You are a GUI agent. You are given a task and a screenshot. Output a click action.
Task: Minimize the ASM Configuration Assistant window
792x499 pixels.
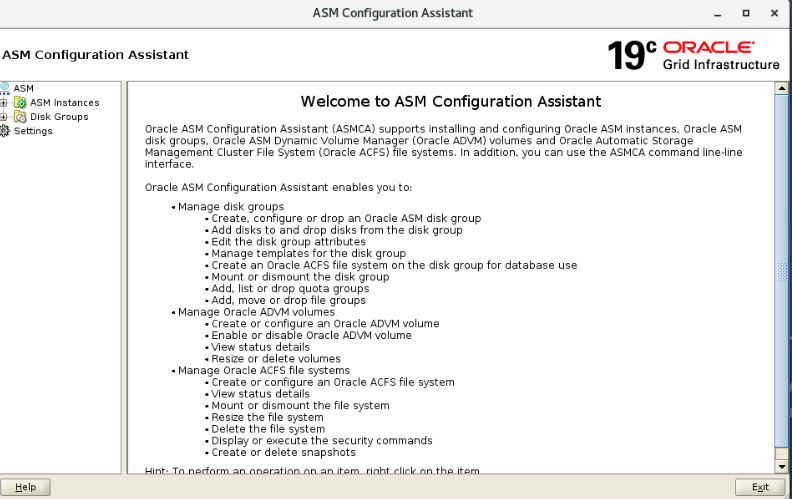point(717,14)
